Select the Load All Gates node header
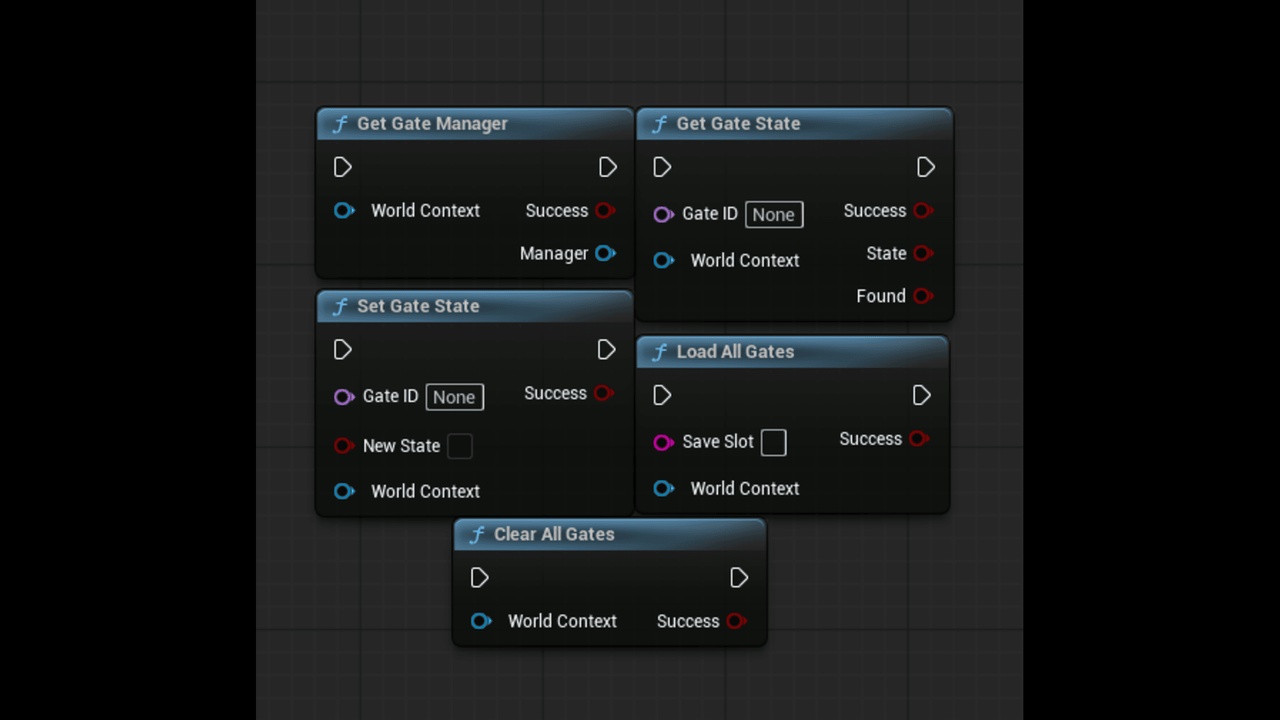Image resolution: width=1280 pixels, height=720 pixels. point(735,352)
